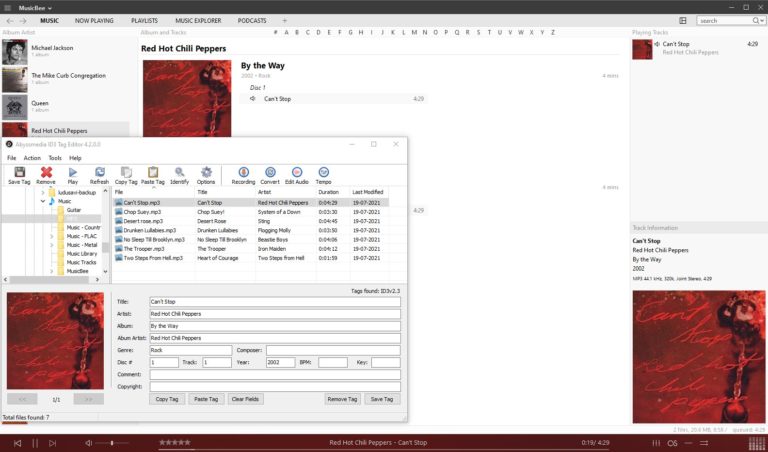Open Options gear in tag editor
768x452 pixels.
point(206,175)
